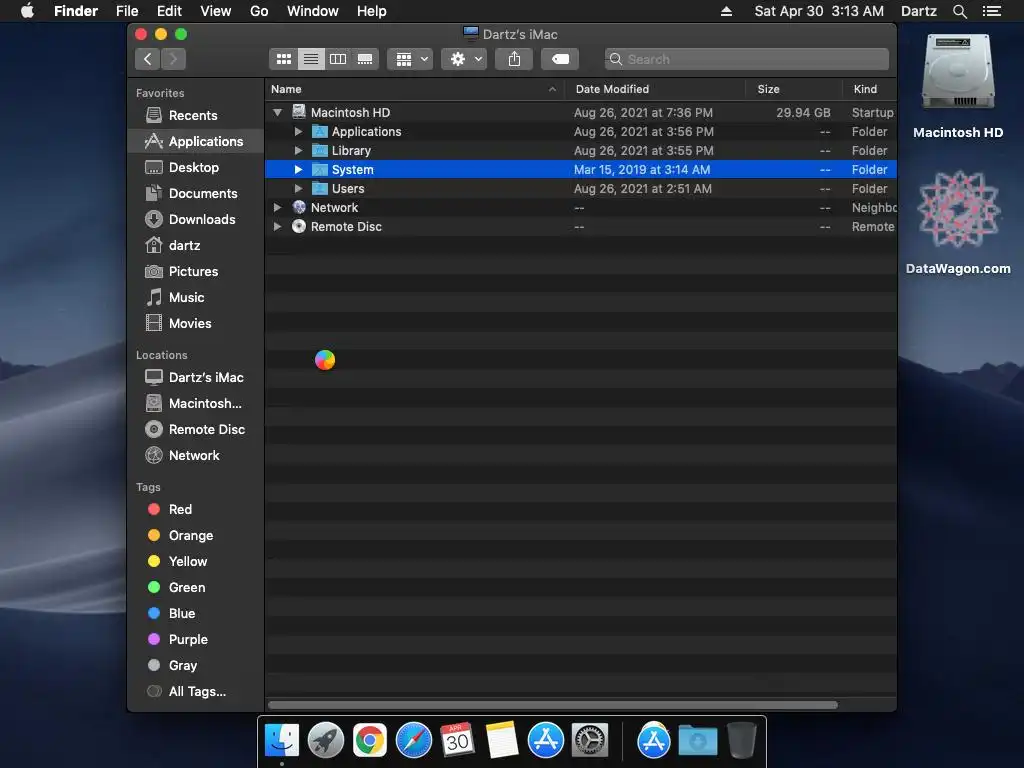This screenshot has width=1024, height=768.
Task: Expand the Users folder row
Action: coord(298,188)
